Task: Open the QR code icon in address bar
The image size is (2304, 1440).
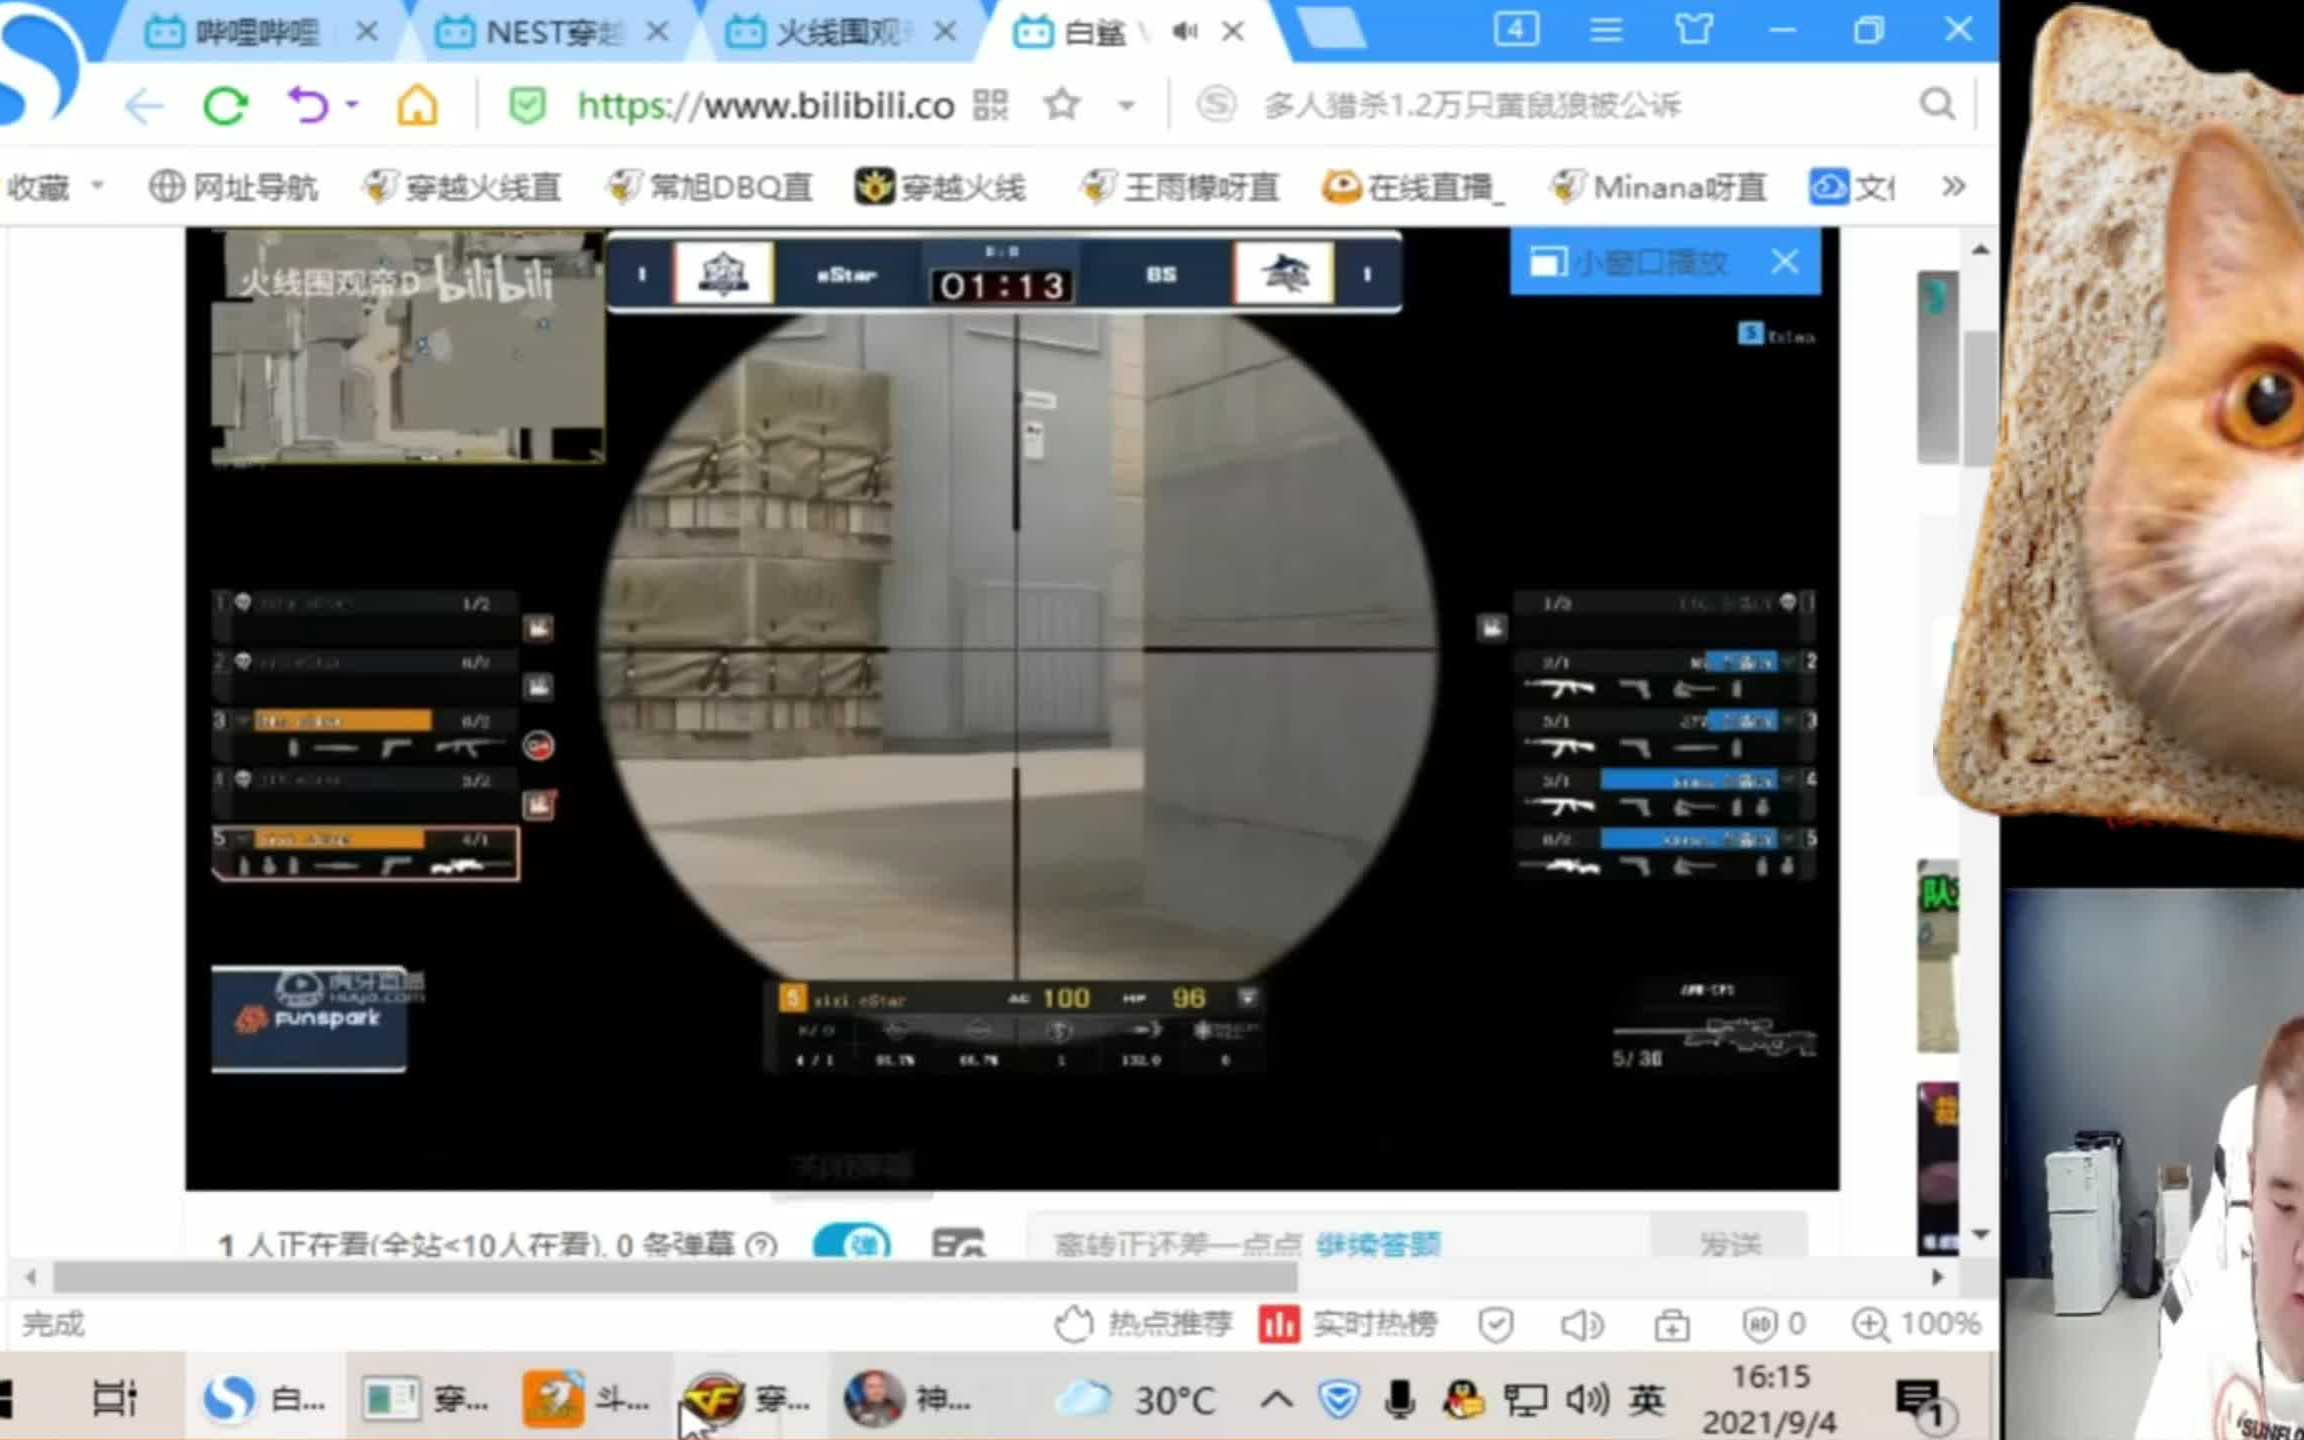Action: (x=990, y=104)
